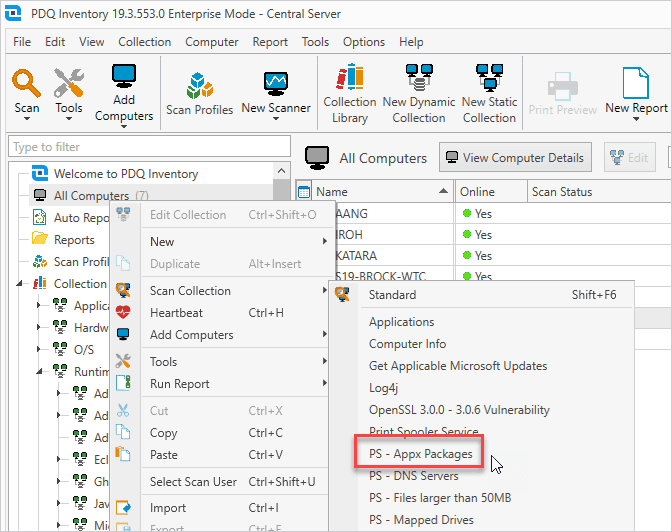The width and height of the screenshot is (672, 532).
Task: Expand the Scan toolbar dropdown arrow
Action: click(27, 119)
